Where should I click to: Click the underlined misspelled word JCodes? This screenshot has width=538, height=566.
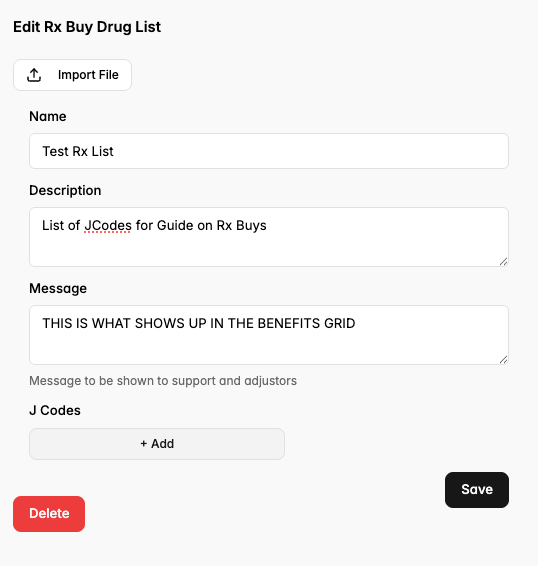pyautogui.click(x=108, y=226)
